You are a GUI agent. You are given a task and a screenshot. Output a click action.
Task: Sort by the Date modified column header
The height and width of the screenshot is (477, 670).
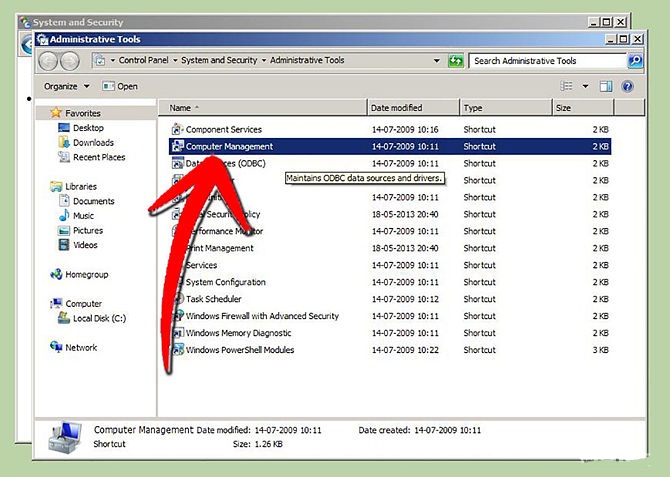point(394,107)
